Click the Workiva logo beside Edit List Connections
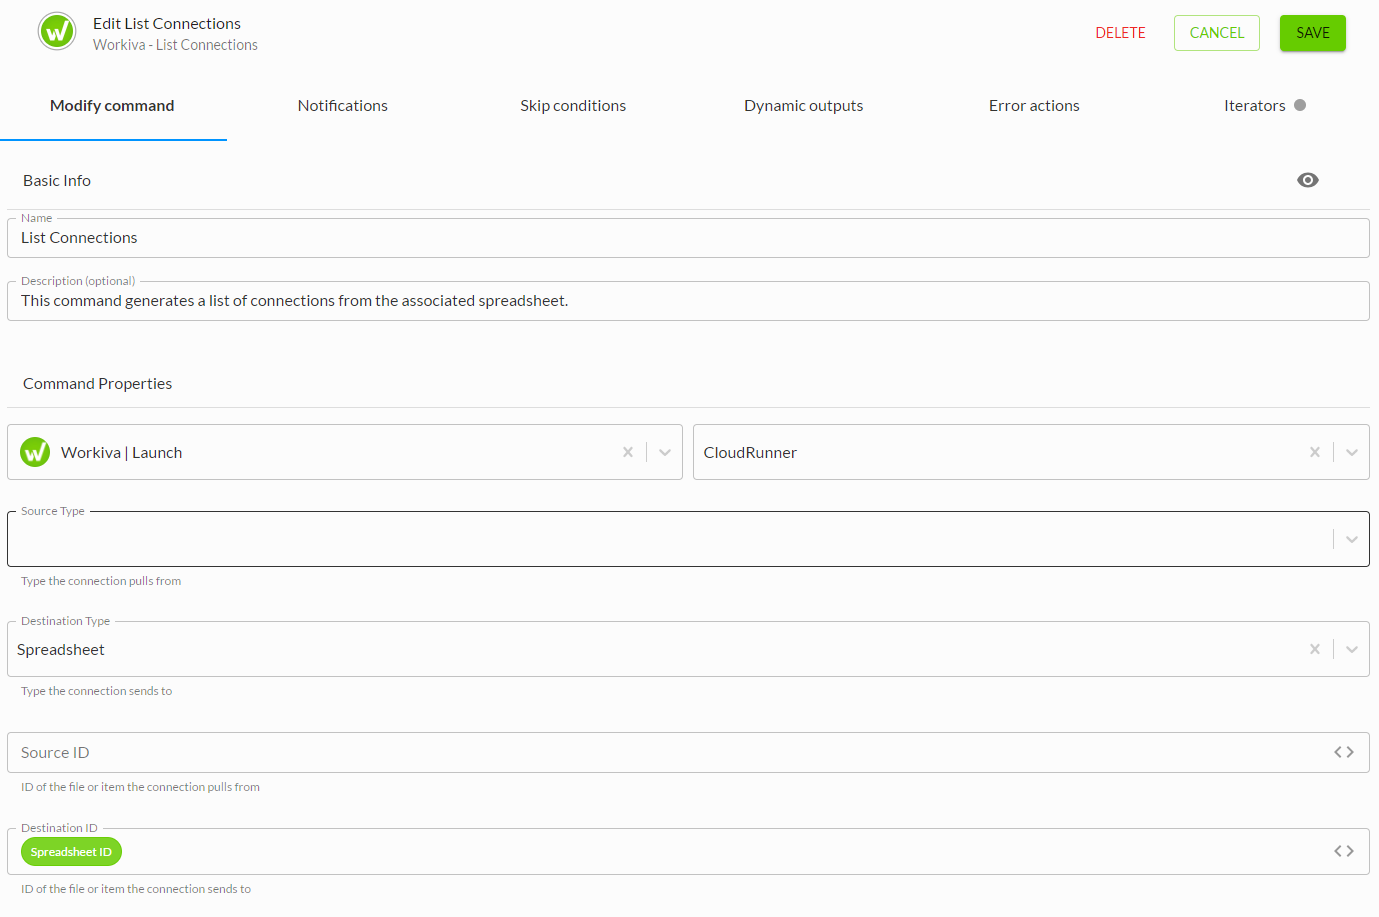The image size is (1379, 917). 56,31
